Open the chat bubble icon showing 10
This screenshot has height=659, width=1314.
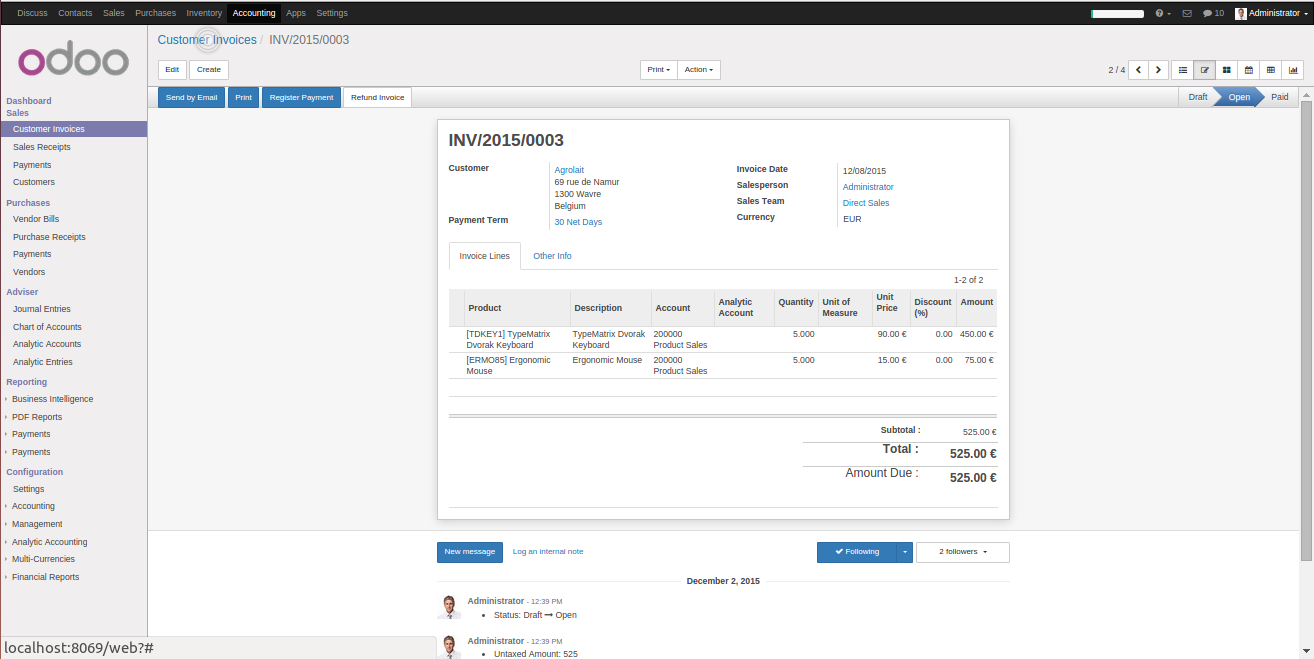(1213, 13)
